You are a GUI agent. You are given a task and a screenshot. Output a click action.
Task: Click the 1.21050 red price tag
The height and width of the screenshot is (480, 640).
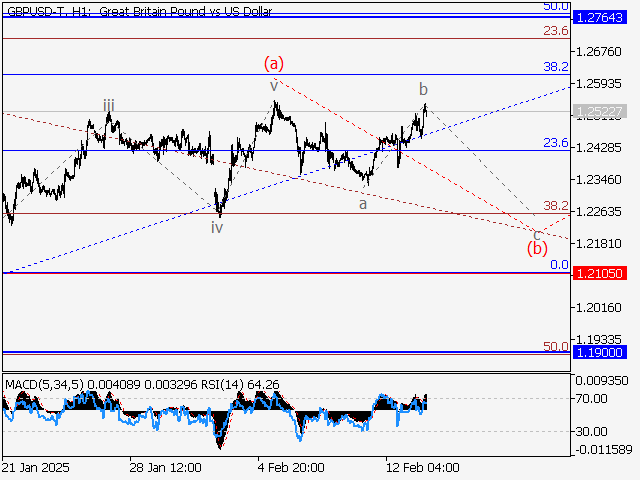pyautogui.click(x=601, y=273)
